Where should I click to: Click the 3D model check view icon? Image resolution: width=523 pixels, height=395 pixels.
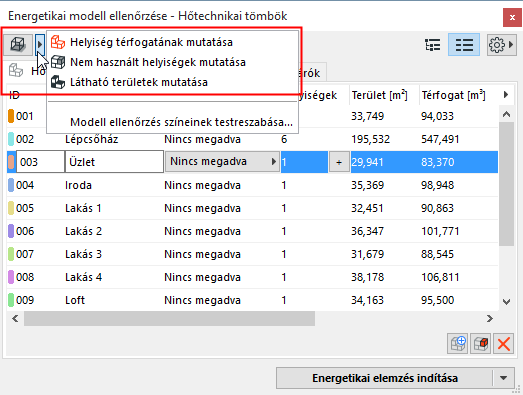pyautogui.click(x=18, y=44)
